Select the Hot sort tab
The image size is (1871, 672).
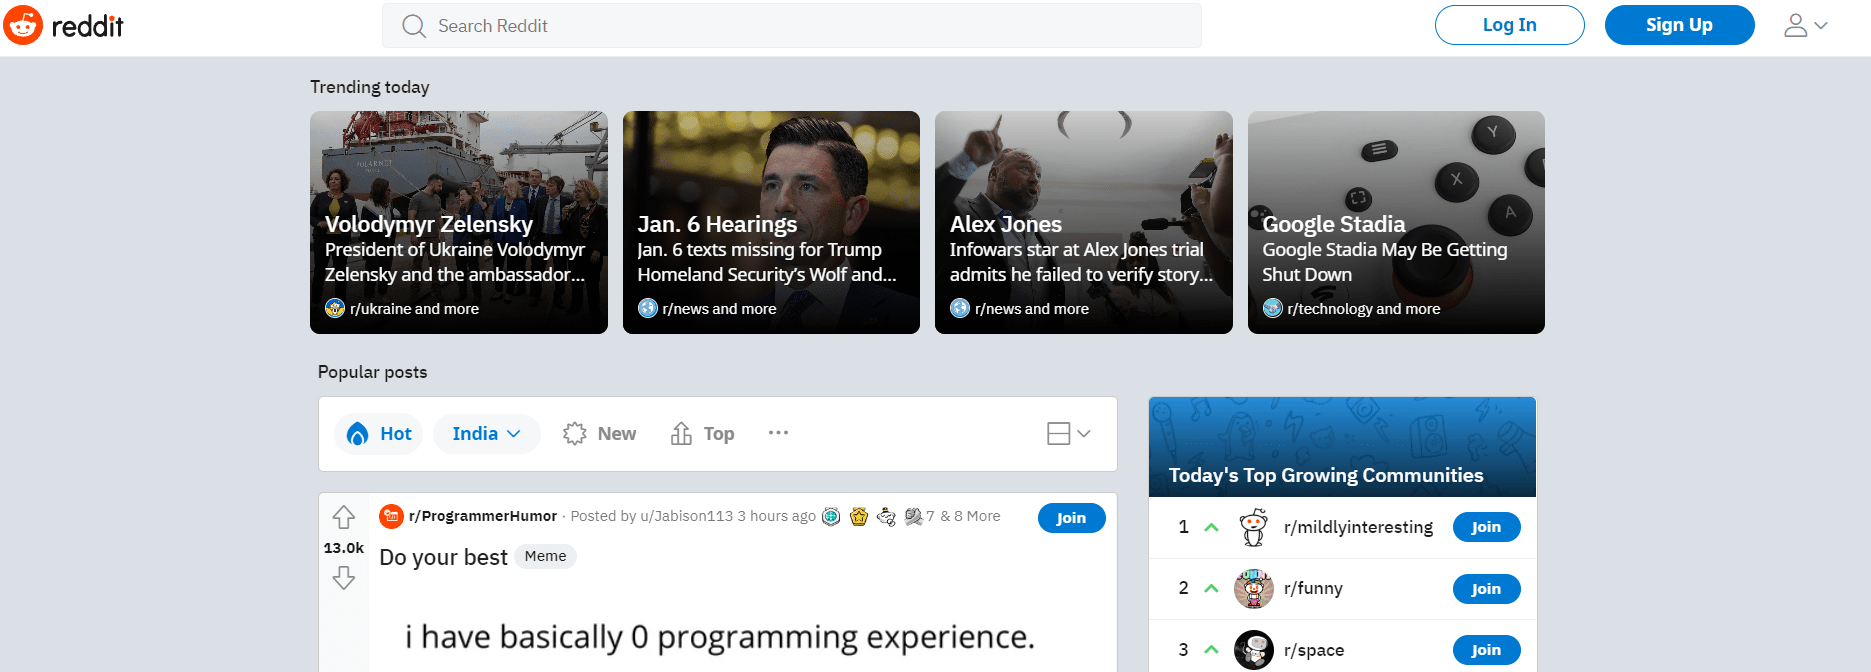click(379, 434)
